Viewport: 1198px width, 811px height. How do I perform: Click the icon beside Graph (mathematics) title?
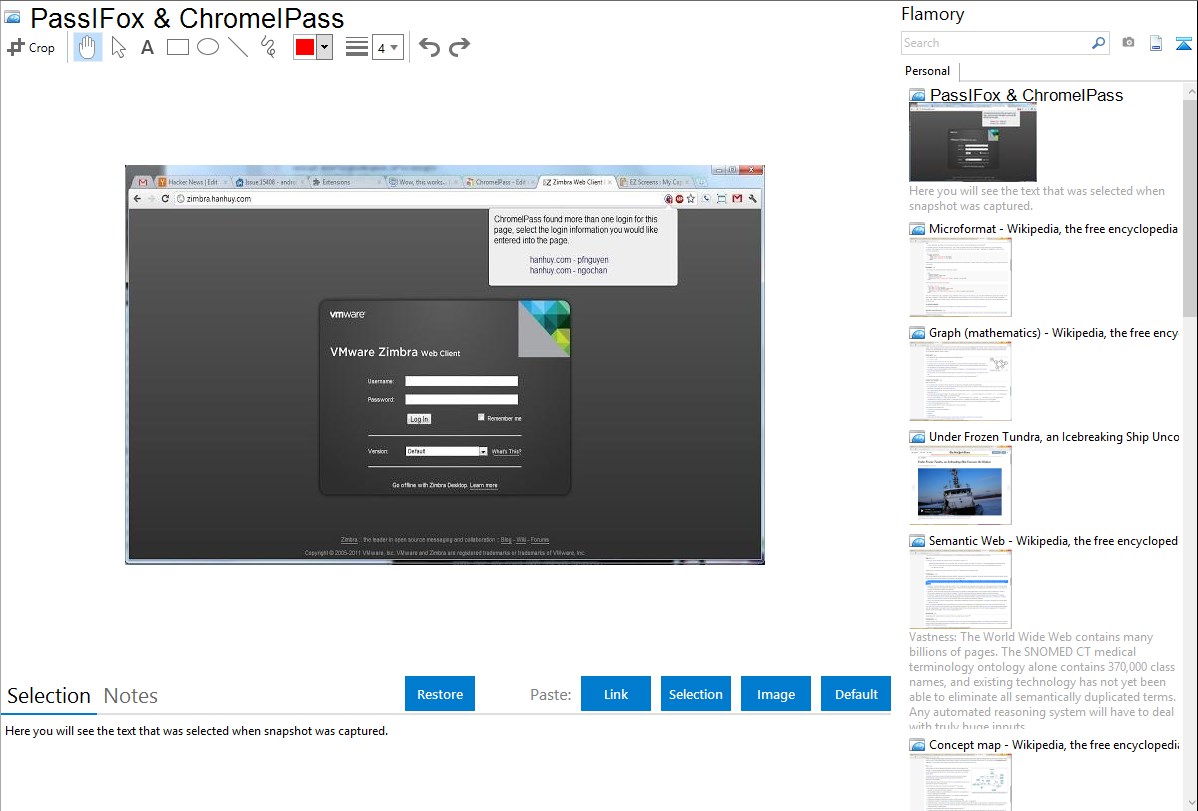(917, 333)
